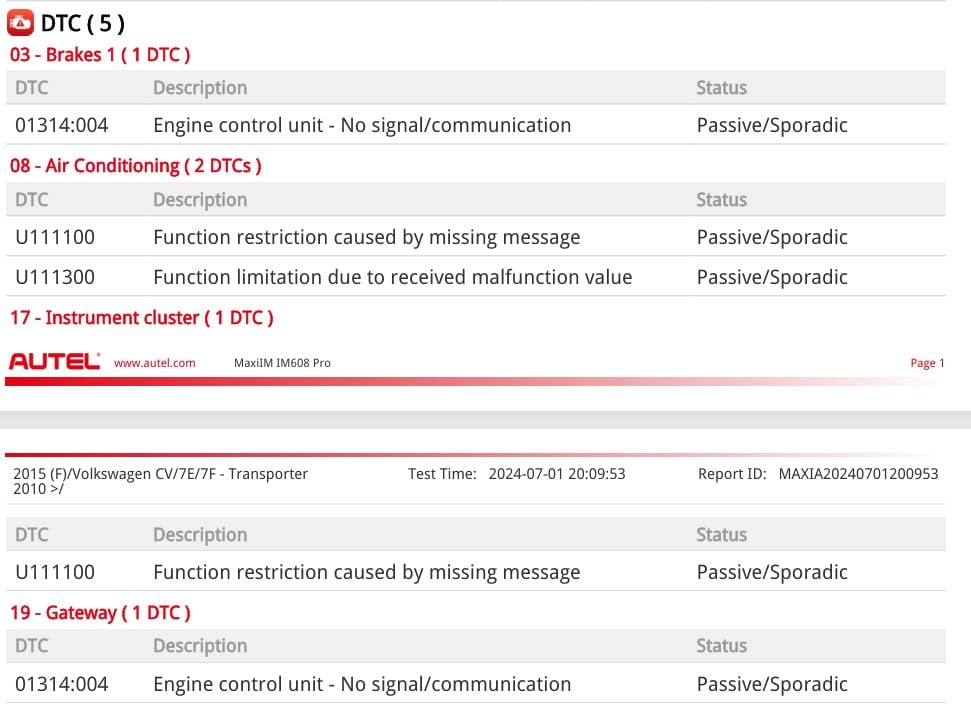The height and width of the screenshot is (708, 971).
Task: Click the Brakes 01314:004 fault code
Action: [62, 125]
